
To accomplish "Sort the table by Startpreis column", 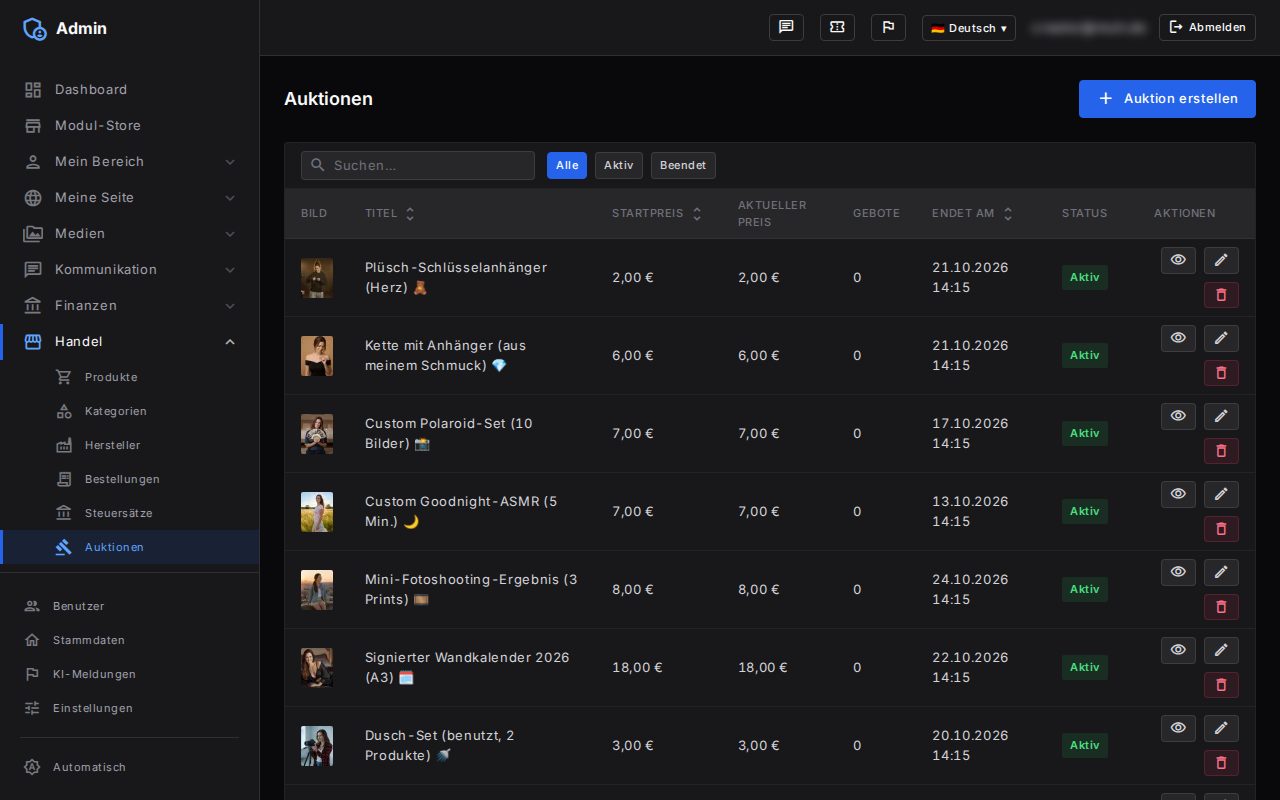I will (x=656, y=213).
